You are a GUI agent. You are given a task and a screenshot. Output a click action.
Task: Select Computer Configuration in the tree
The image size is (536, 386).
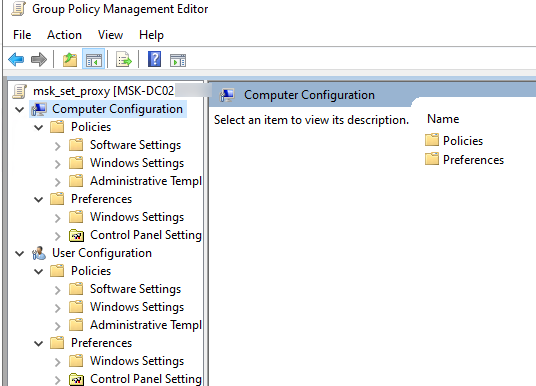[x=117, y=109]
